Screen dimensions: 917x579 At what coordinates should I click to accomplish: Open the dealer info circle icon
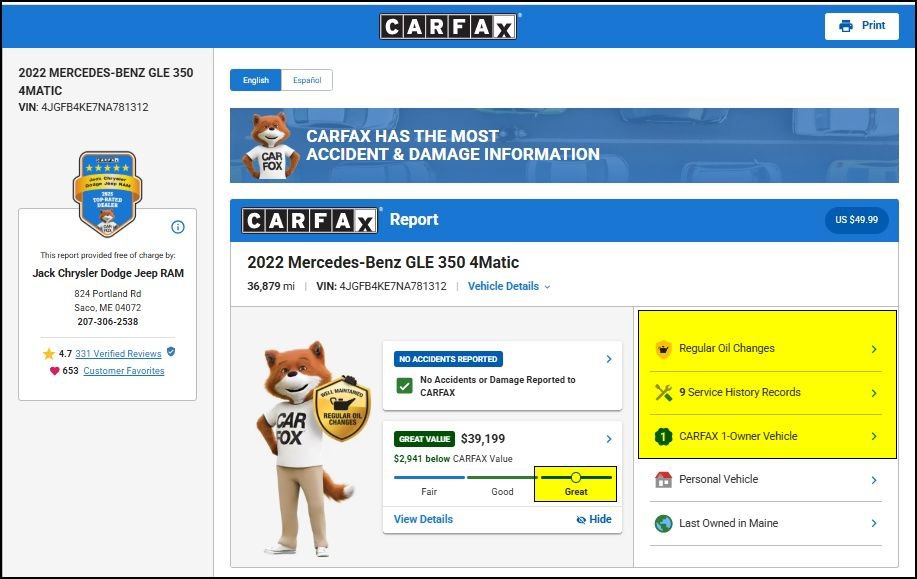click(178, 227)
